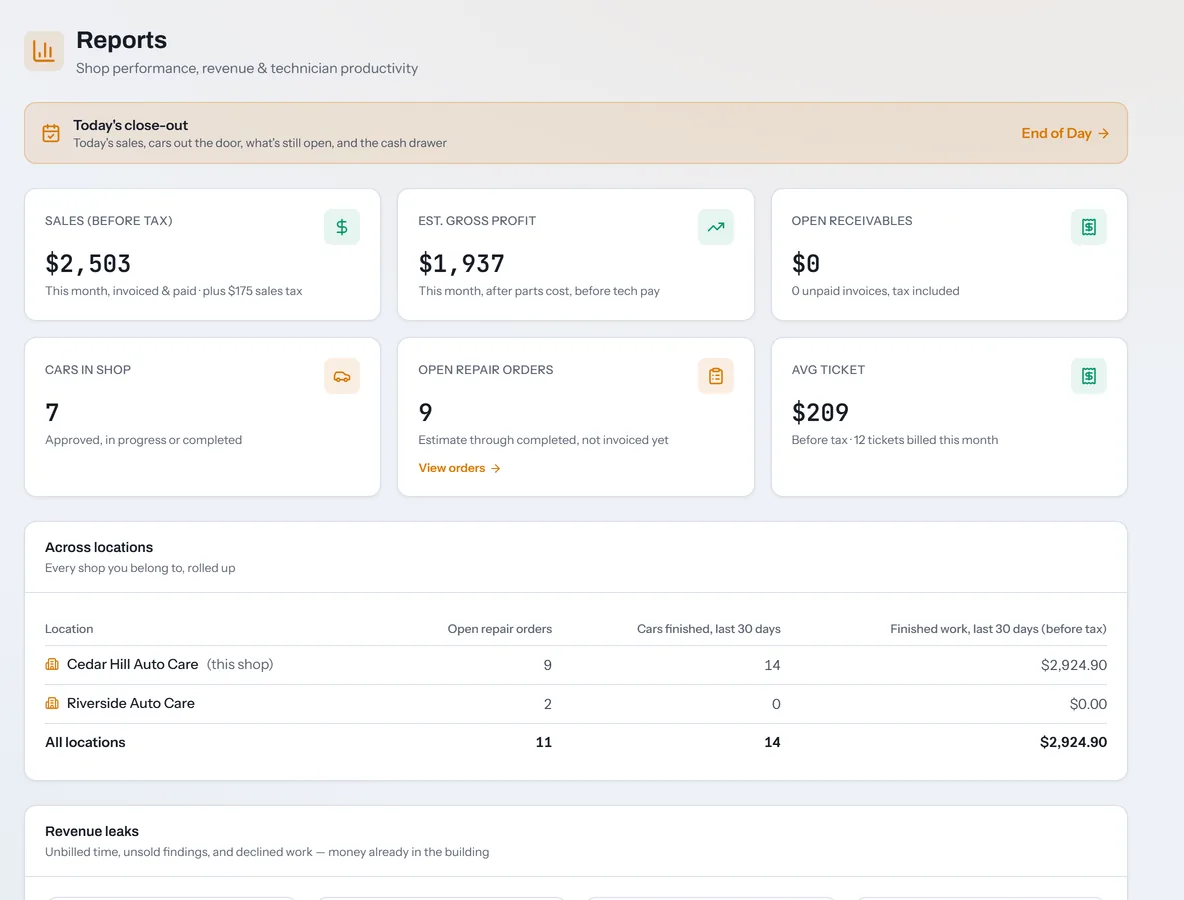The width and height of the screenshot is (1184, 900).
Task: Click the dollar sign icon on Sales card
Action: tap(342, 227)
